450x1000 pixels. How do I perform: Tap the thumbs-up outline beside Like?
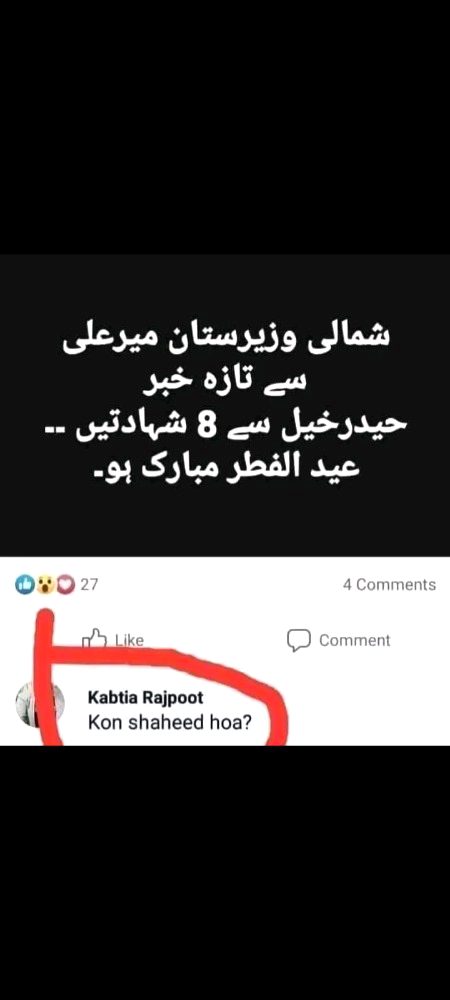[94, 639]
